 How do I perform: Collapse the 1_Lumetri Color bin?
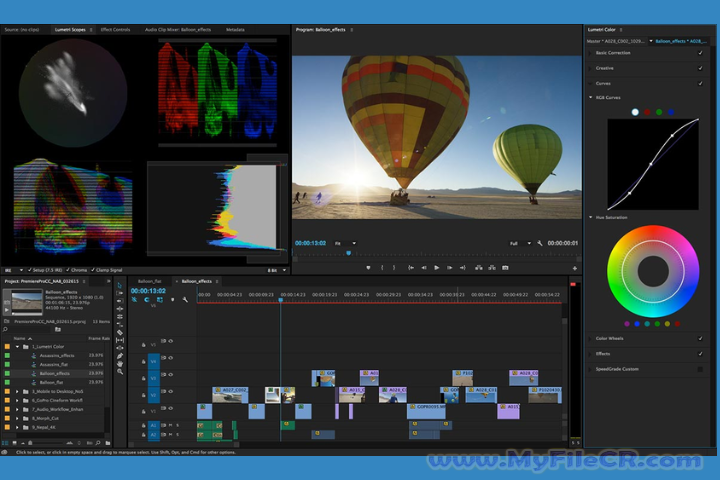tap(17, 347)
